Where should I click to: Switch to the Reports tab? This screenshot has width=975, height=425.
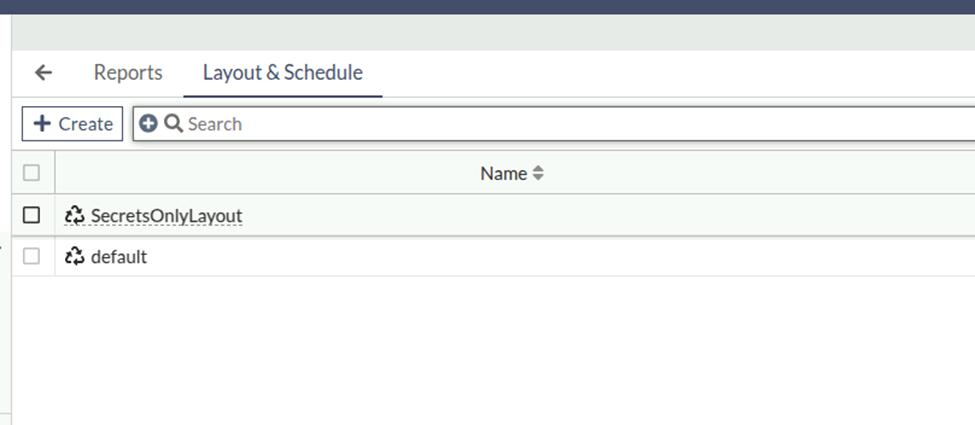[128, 73]
